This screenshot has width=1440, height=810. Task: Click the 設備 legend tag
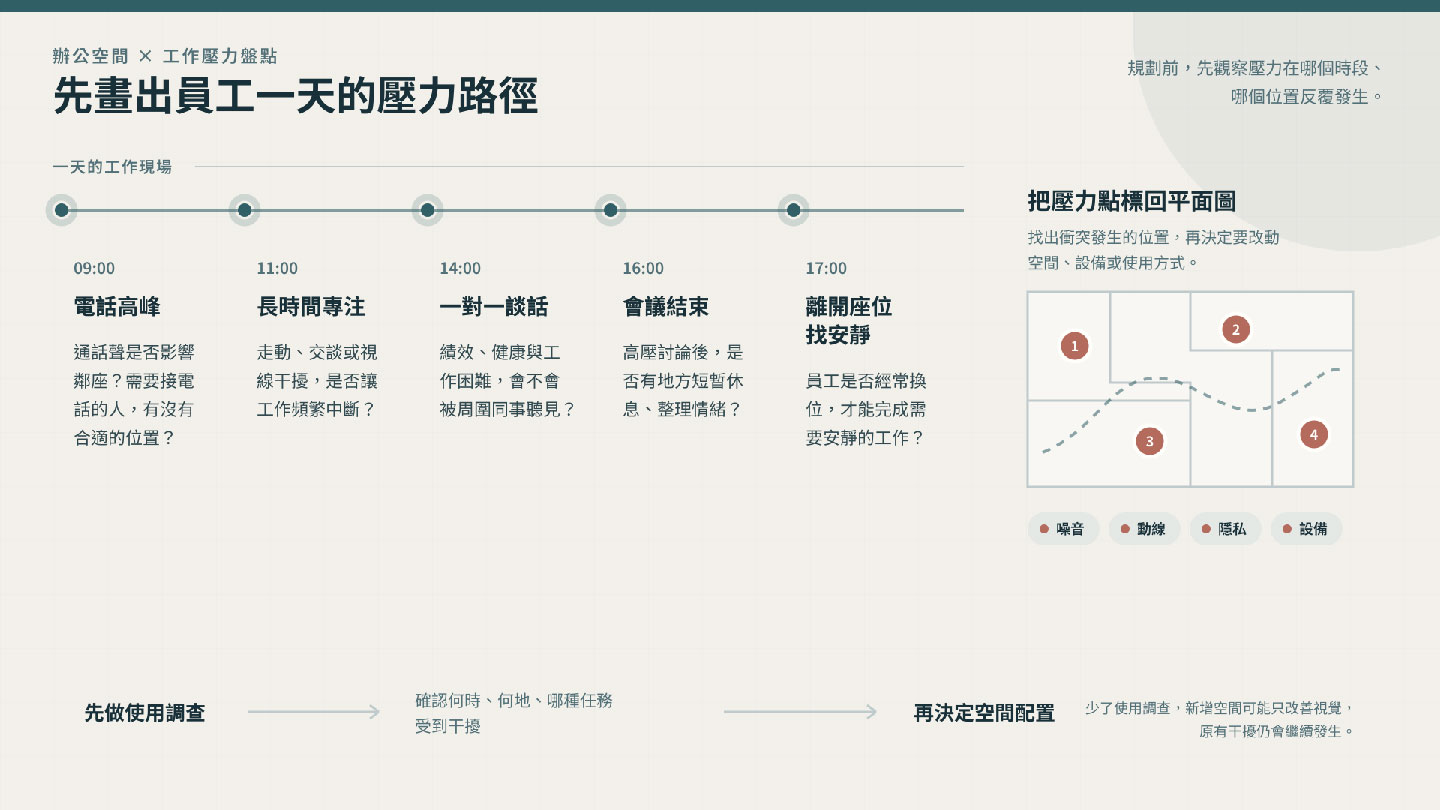click(x=1307, y=529)
